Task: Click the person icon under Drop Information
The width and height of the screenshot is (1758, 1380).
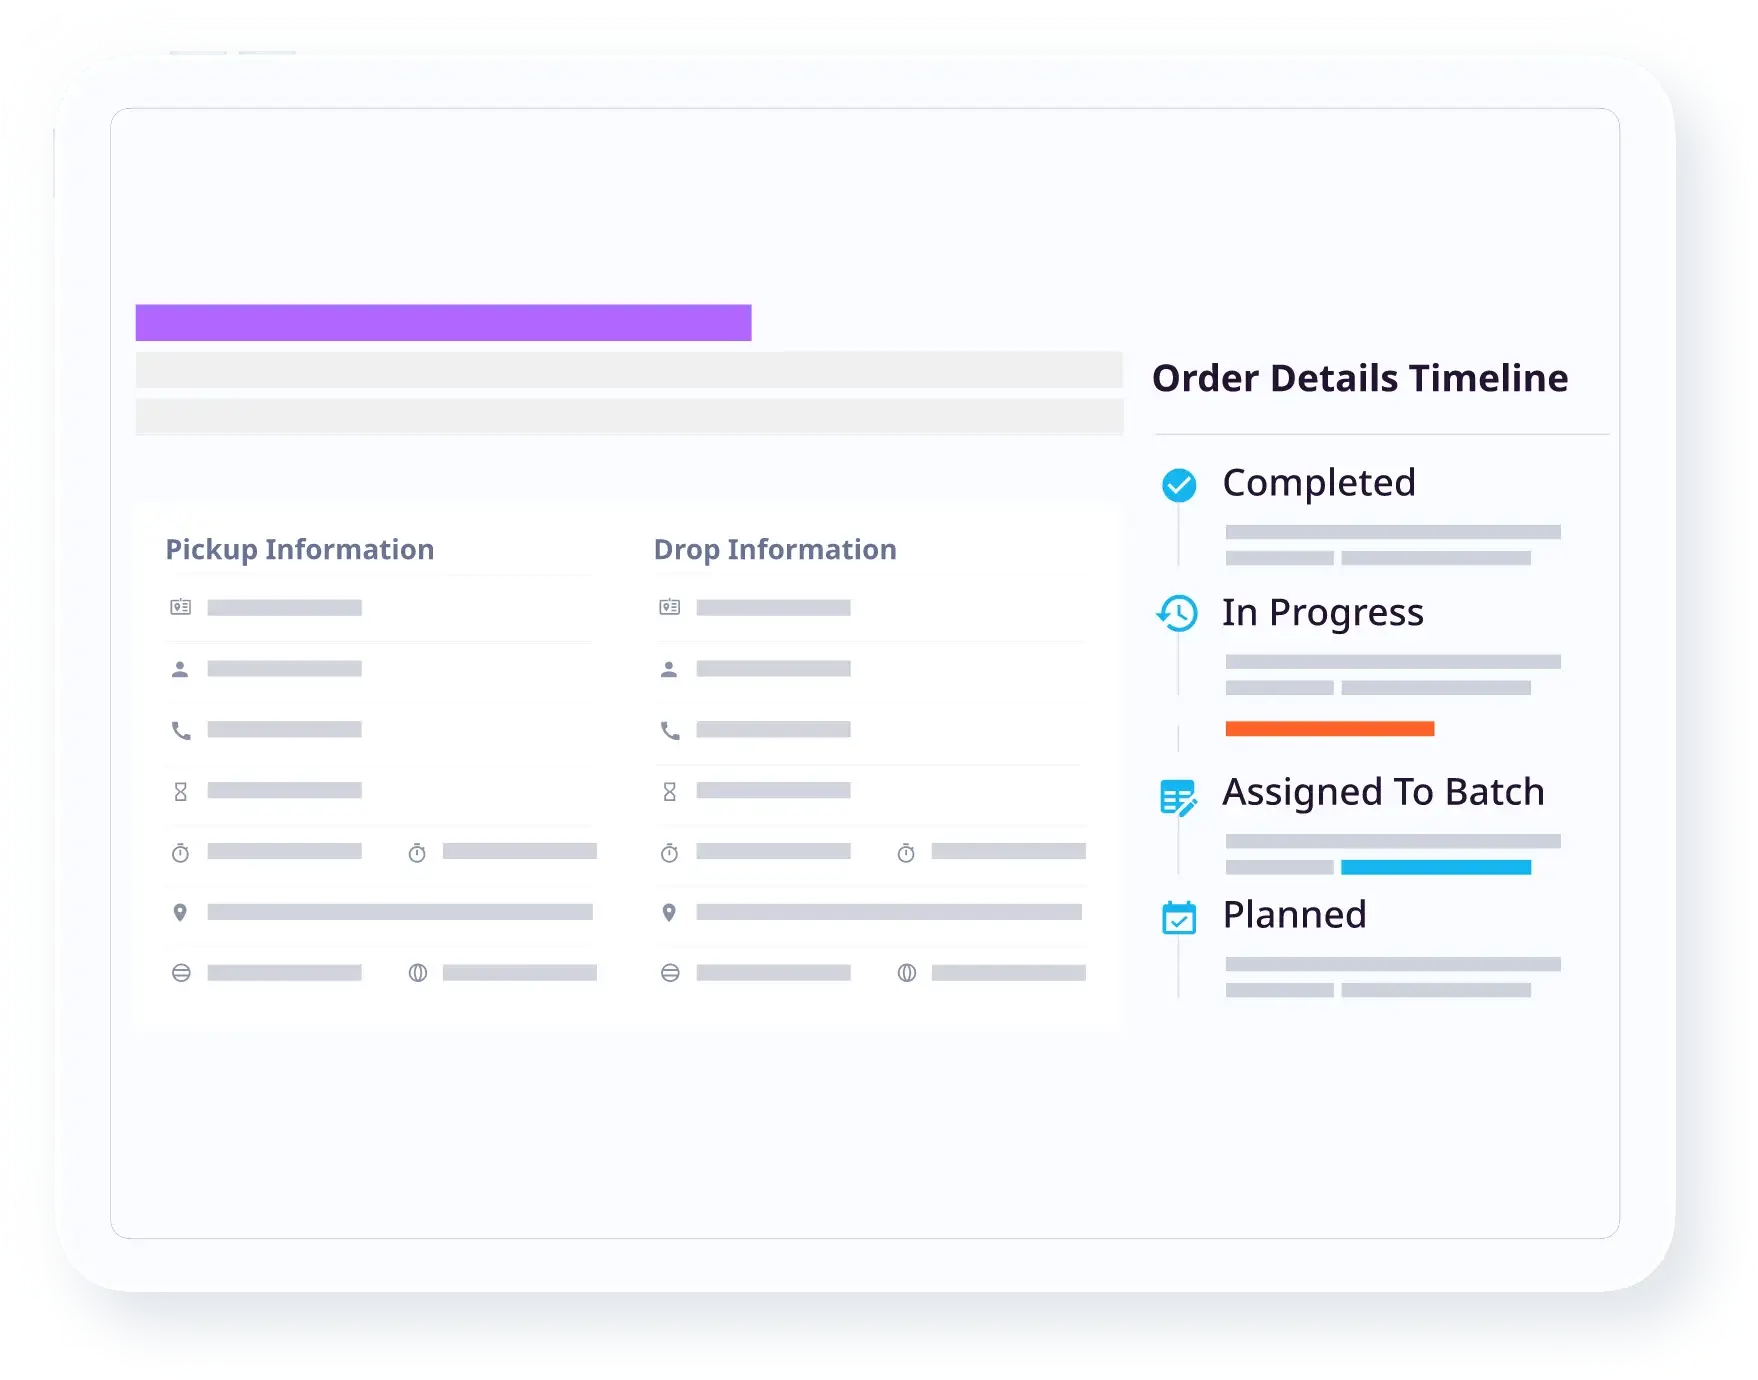Action: point(669,669)
